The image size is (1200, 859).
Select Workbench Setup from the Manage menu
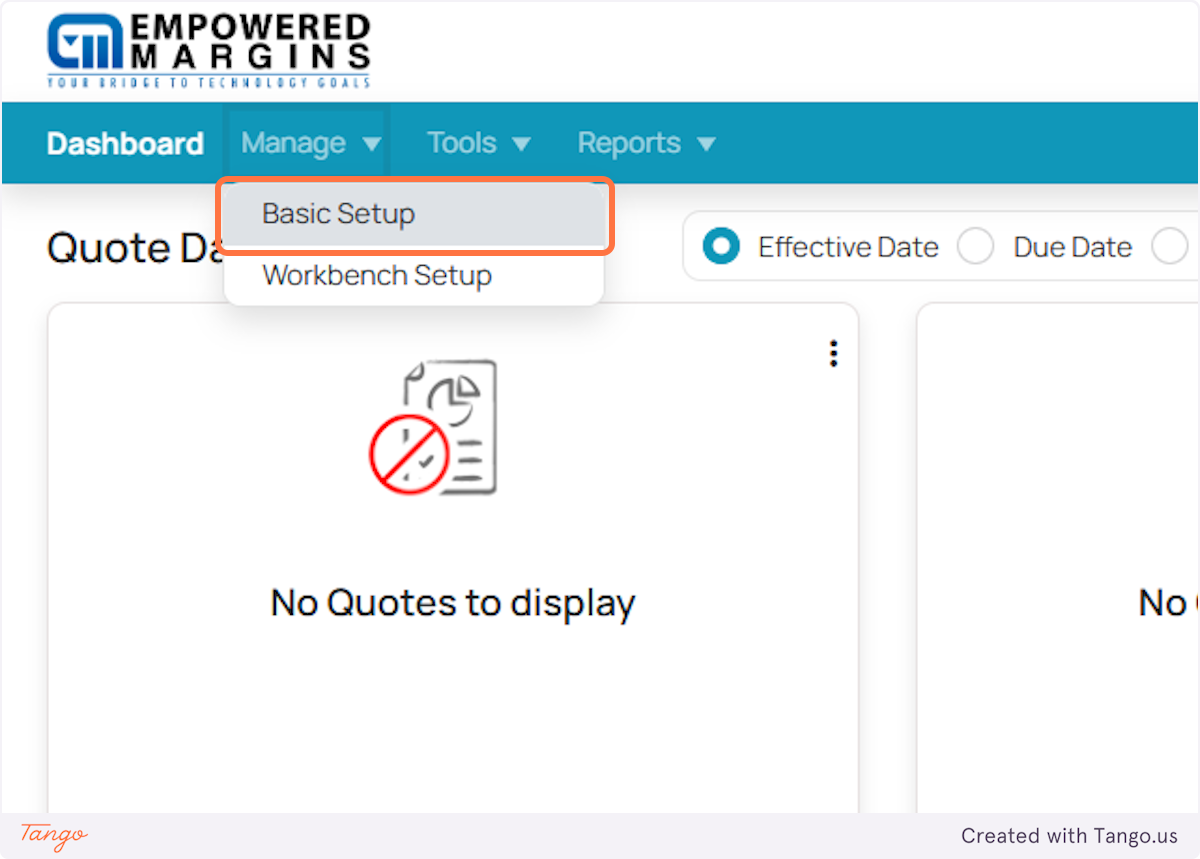click(x=376, y=275)
